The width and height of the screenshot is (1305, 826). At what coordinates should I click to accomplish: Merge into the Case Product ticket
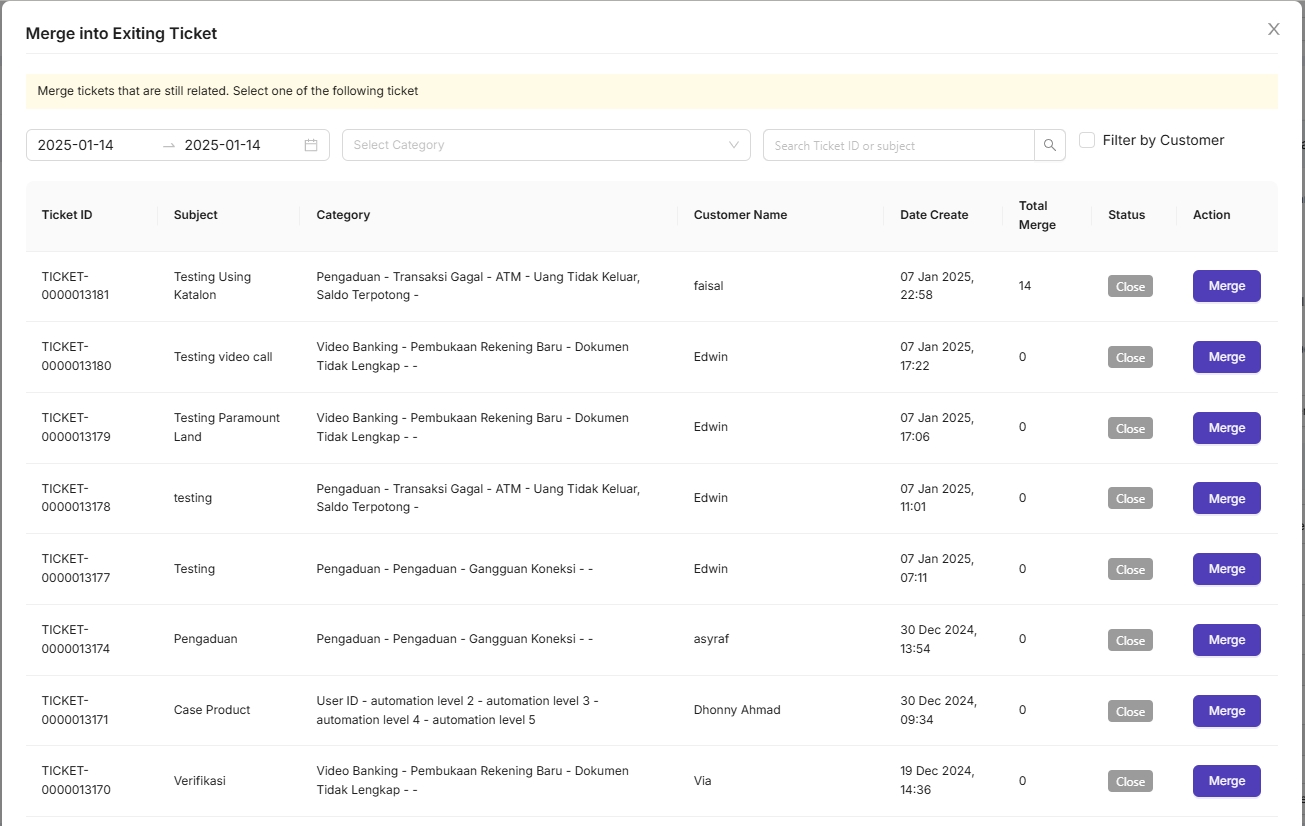[x=1226, y=711]
